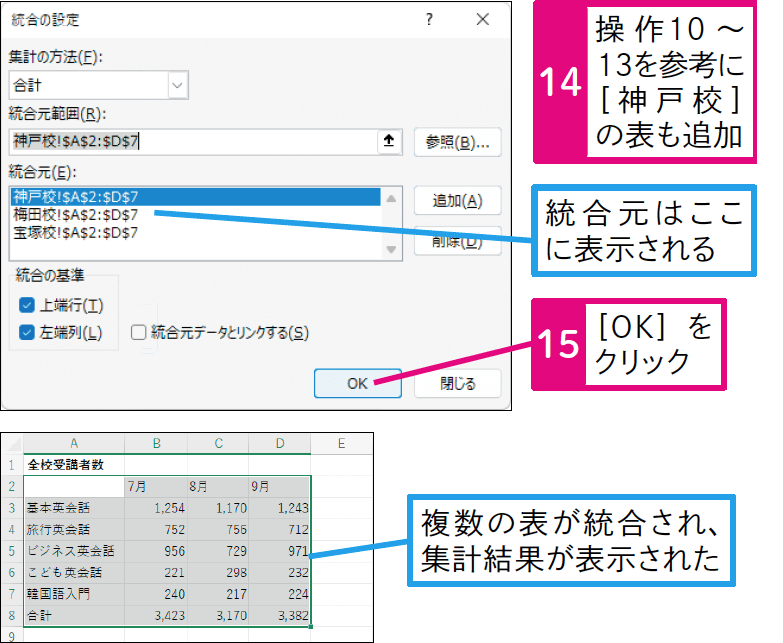Click the 7月 header cell
Screen dimensions: 783x643
coord(156,486)
